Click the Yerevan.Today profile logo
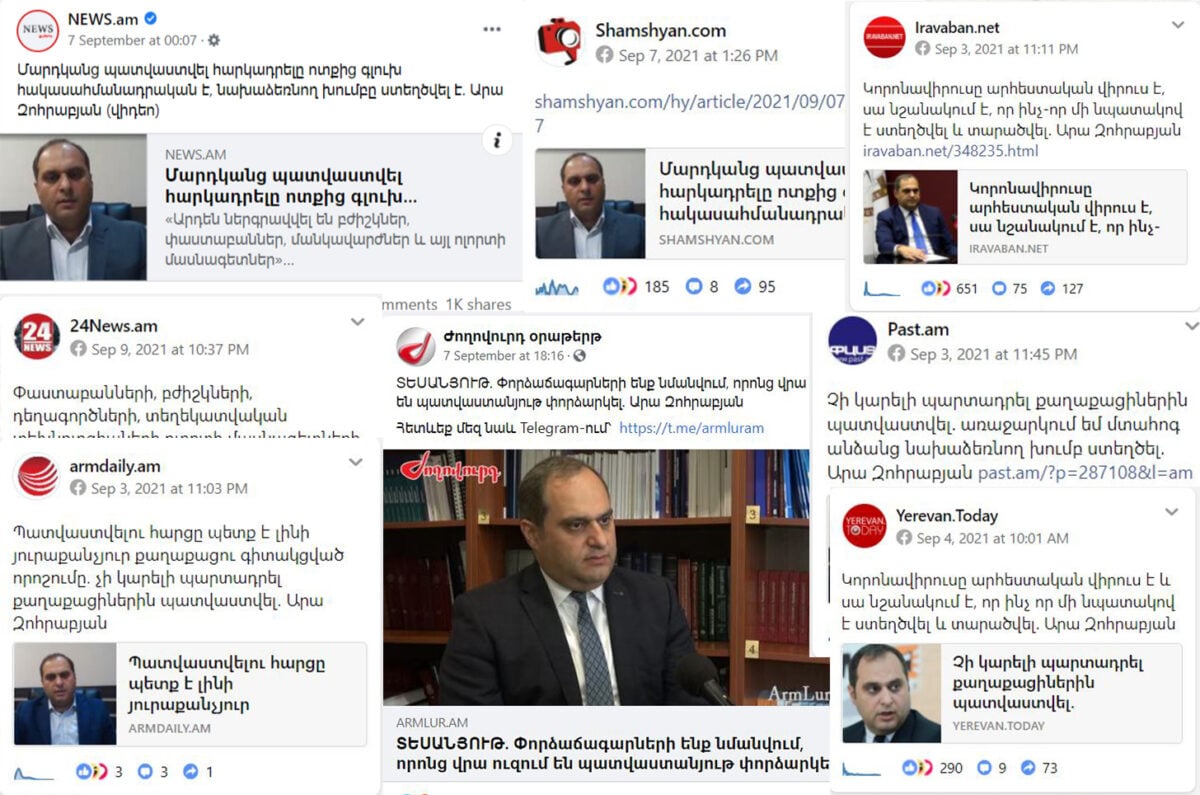 (x=864, y=526)
